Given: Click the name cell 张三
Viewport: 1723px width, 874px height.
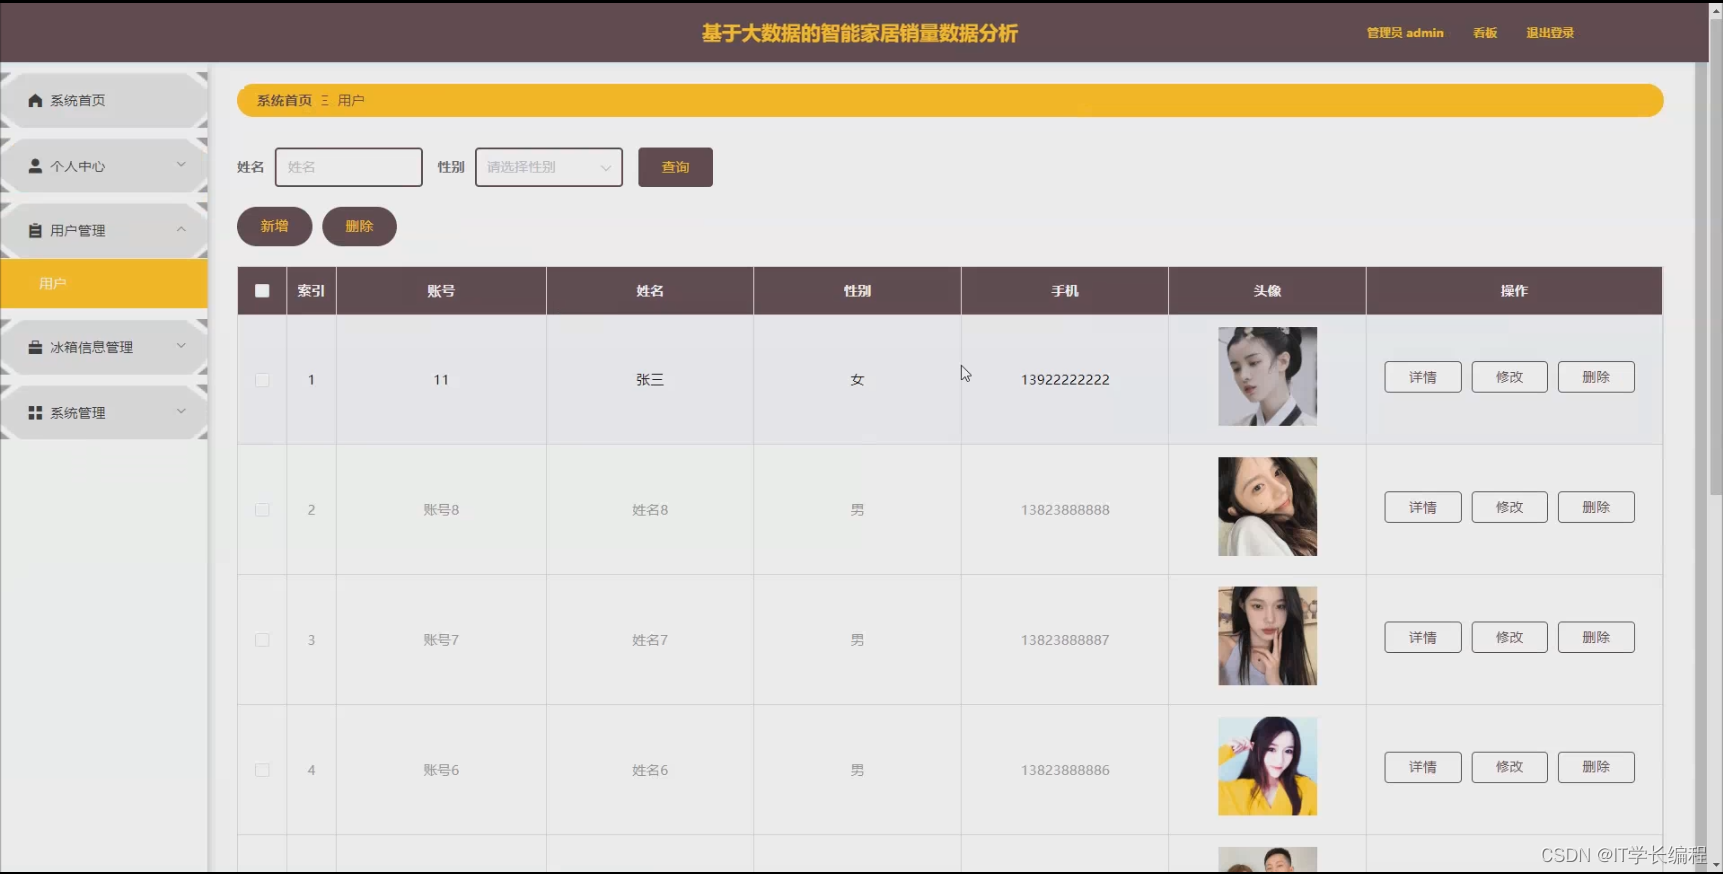Looking at the screenshot, I should 650,380.
